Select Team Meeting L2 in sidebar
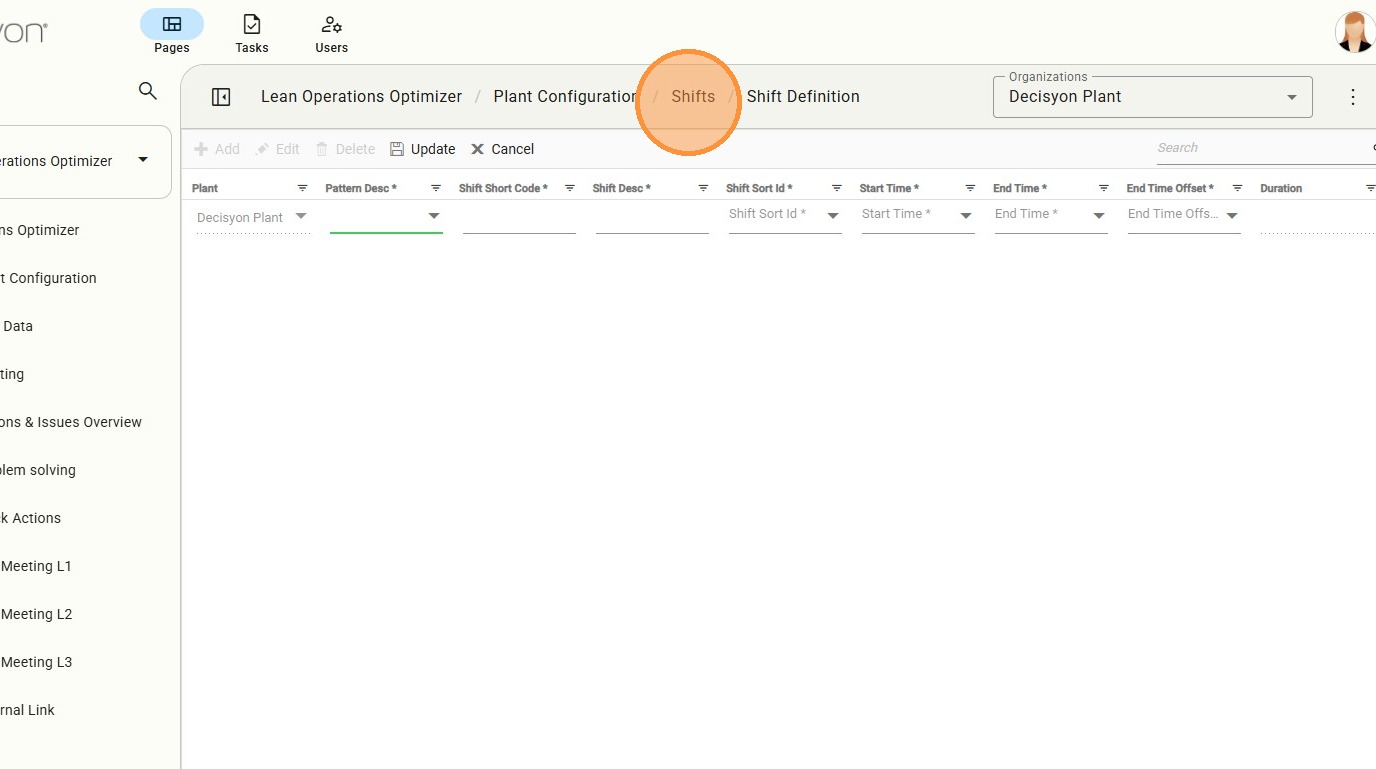Viewport: 1376px width, 769px height. (x=36, y=614)
